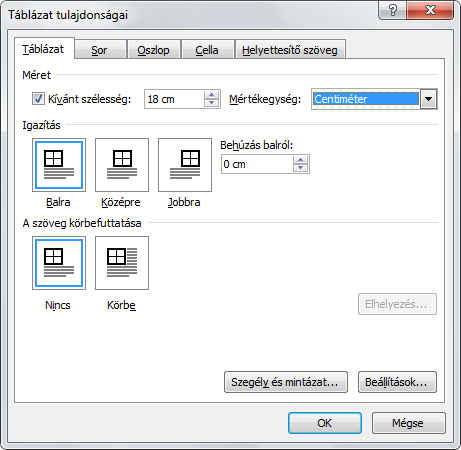
Task: Cancel with the Mégse button
Action: coord(408,423)
